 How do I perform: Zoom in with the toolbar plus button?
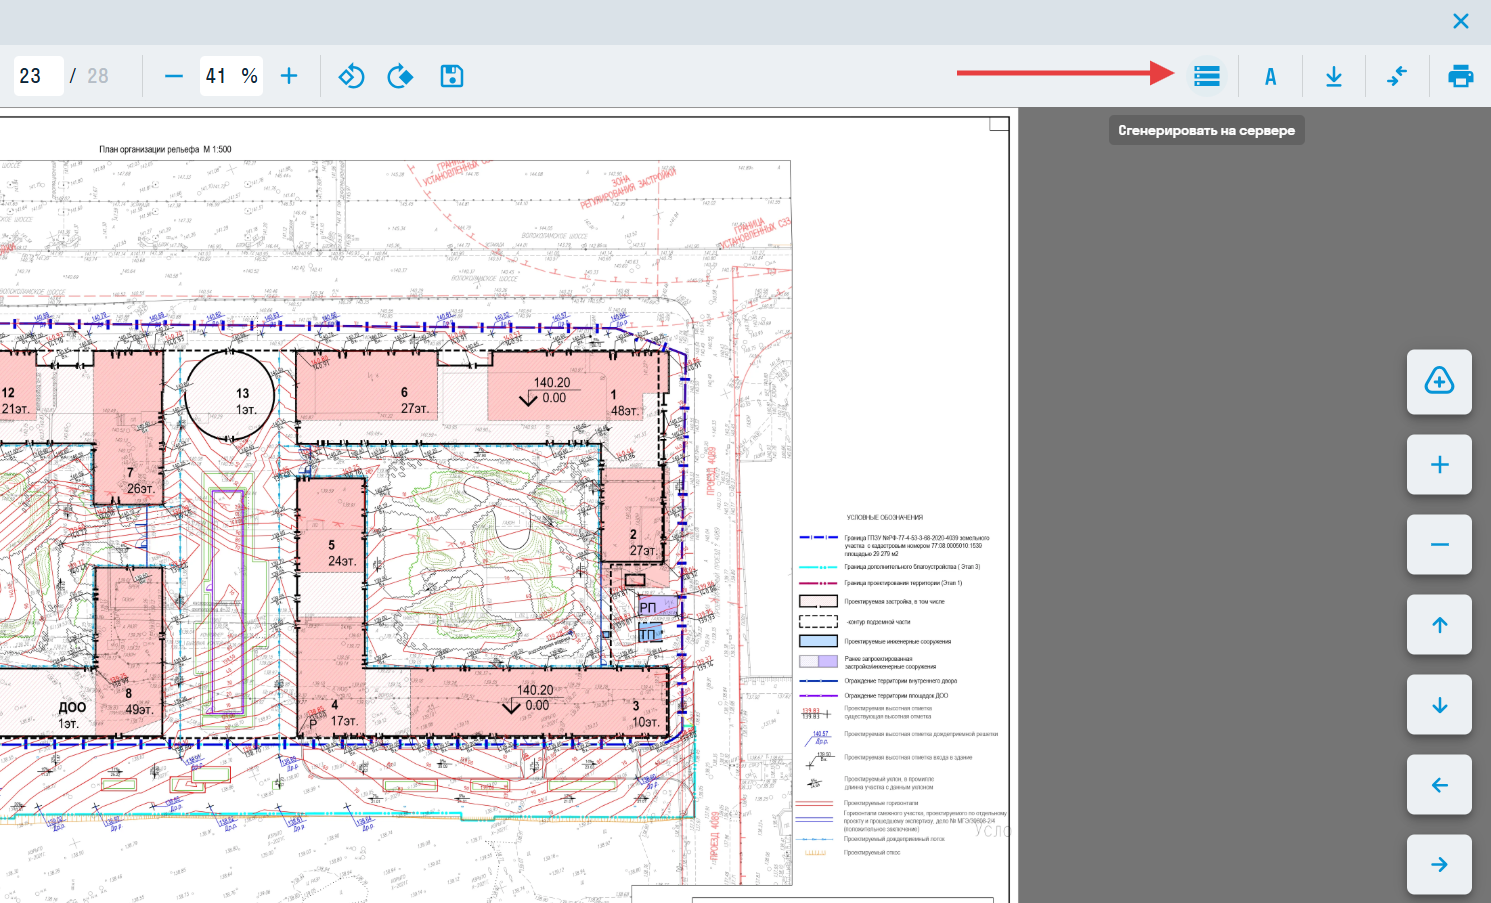coord(289,76)
